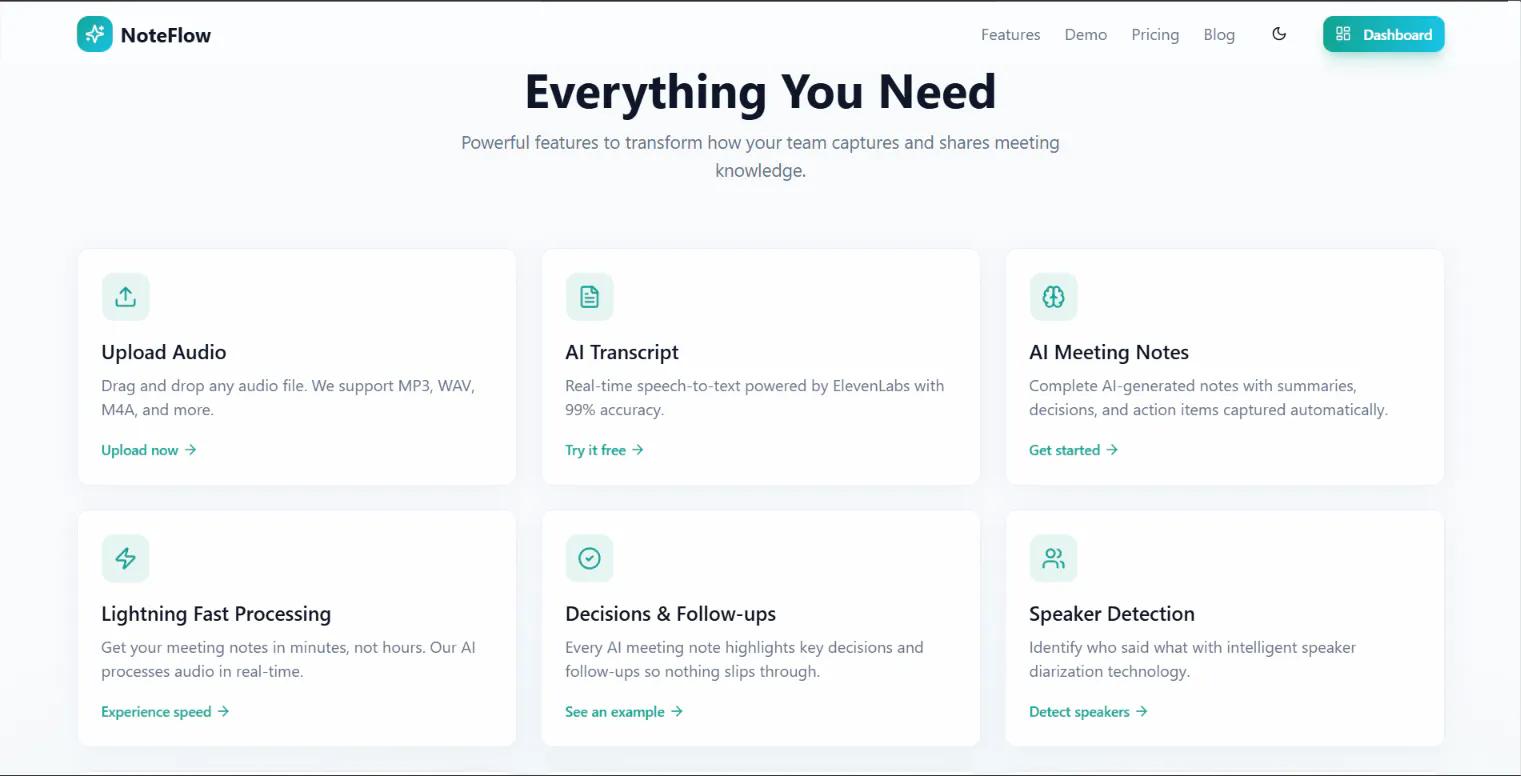Viewport: 1521px width, 776px height.
Task: Click the 'Complete AI-generated notes' description
Action: coord(1208,398)
